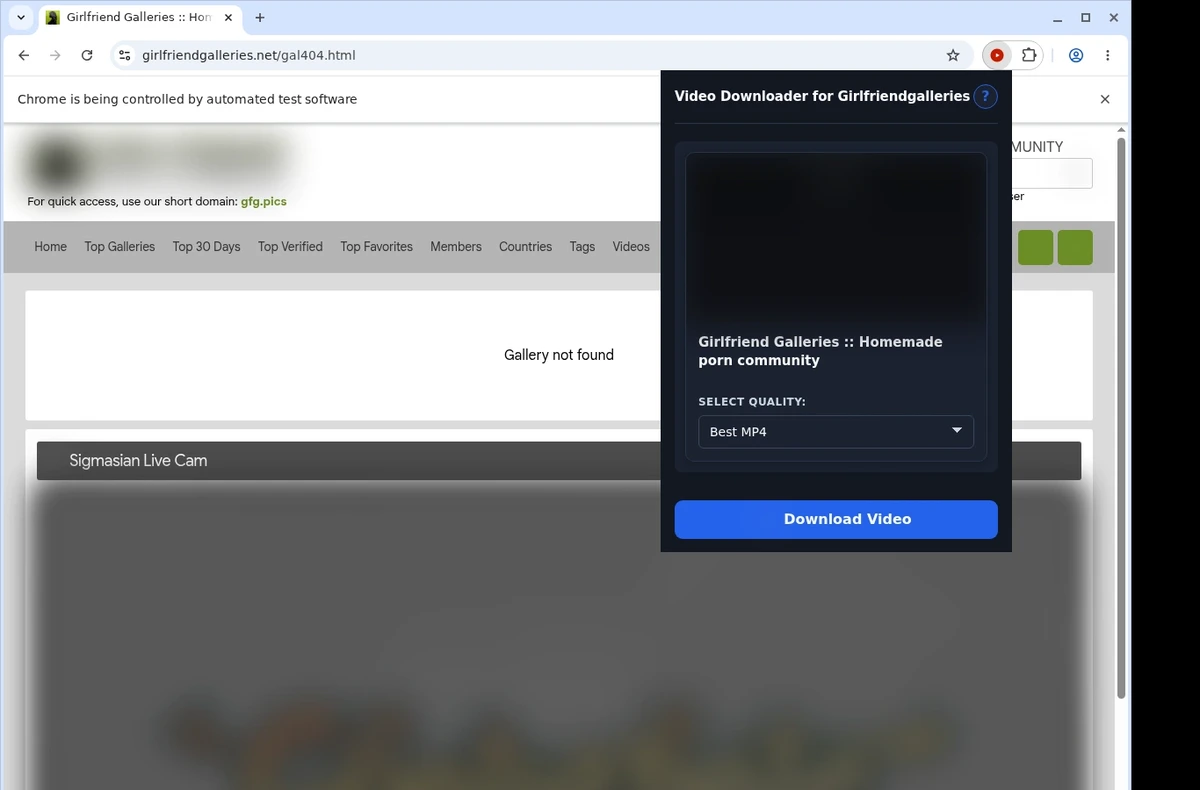Click the browser back arrow
The height and width of the screenshot is (790, 1200).
[24, 56]
